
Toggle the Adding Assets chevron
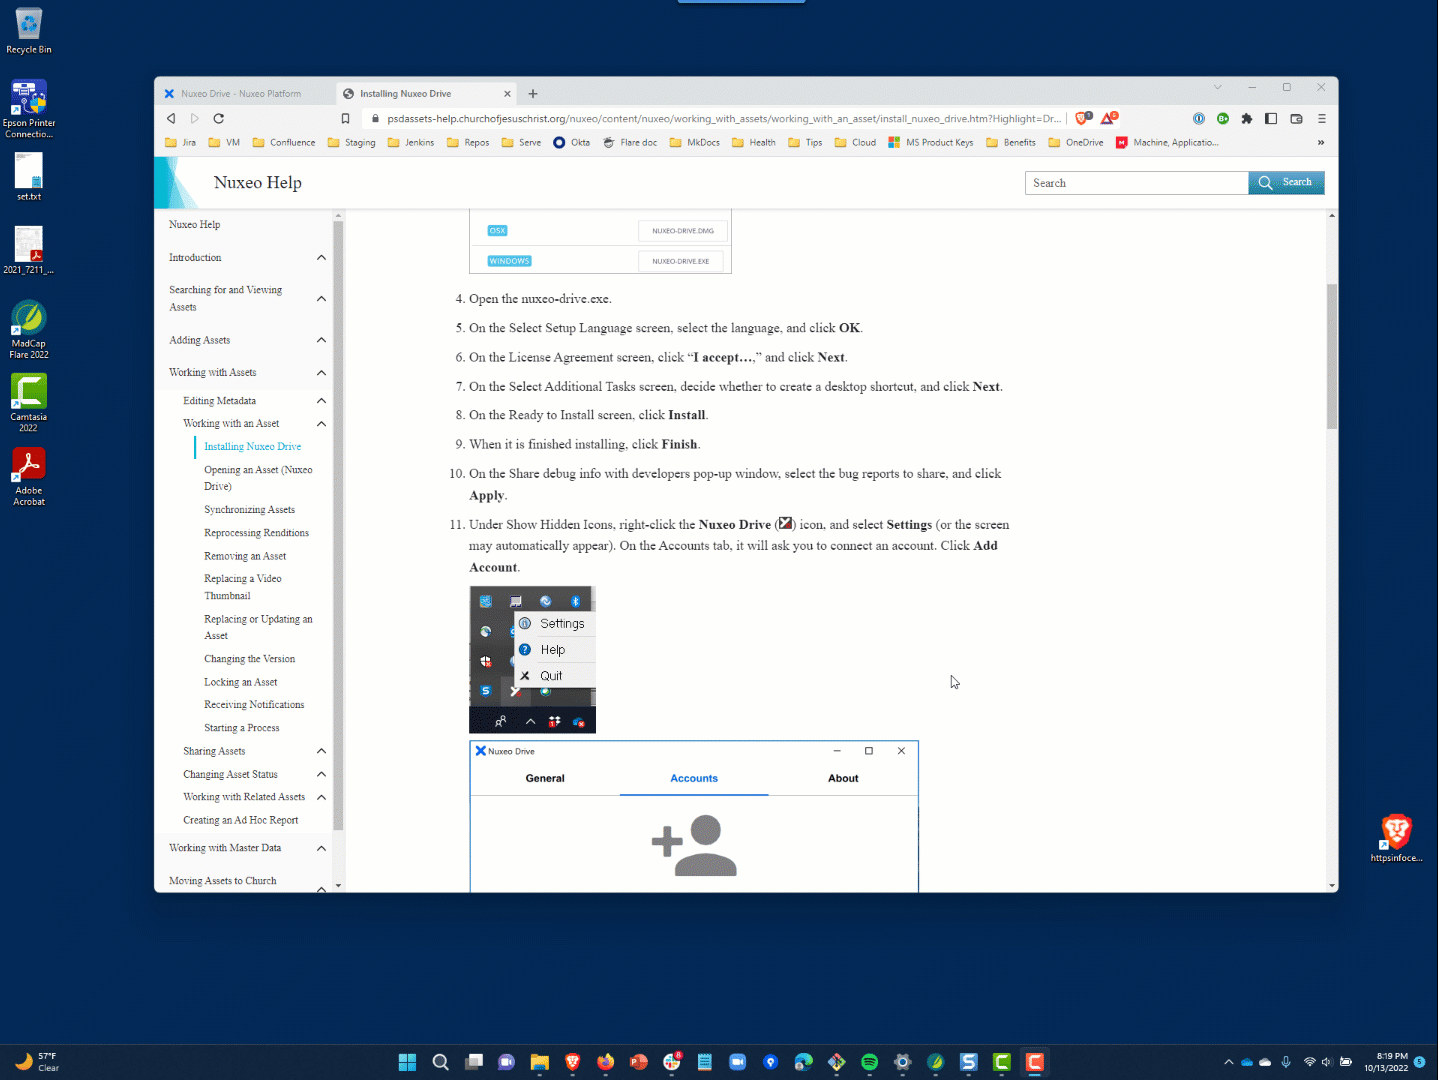coord(321,340)
